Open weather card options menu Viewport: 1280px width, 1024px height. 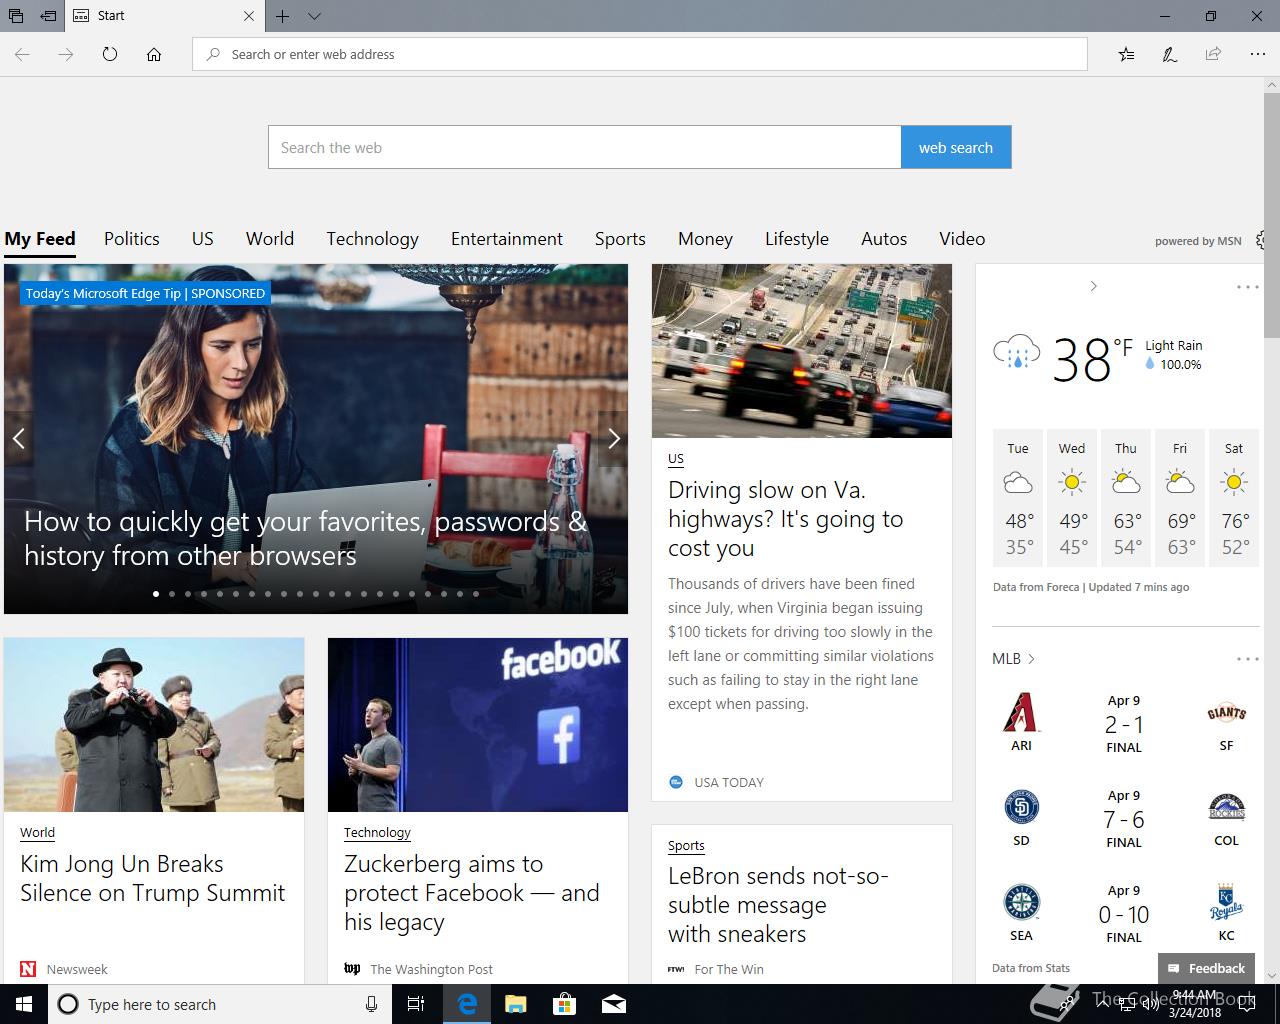point(1248,287)
